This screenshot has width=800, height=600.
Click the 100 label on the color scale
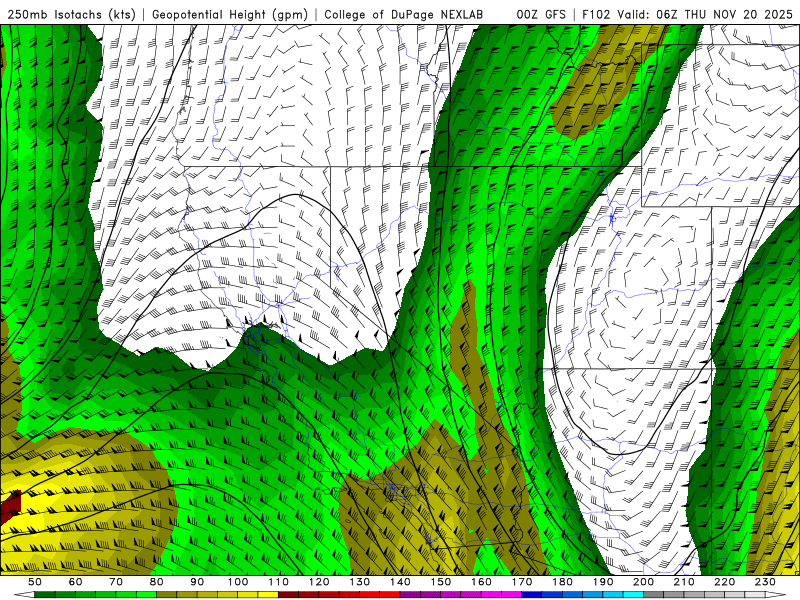point(238,582)
